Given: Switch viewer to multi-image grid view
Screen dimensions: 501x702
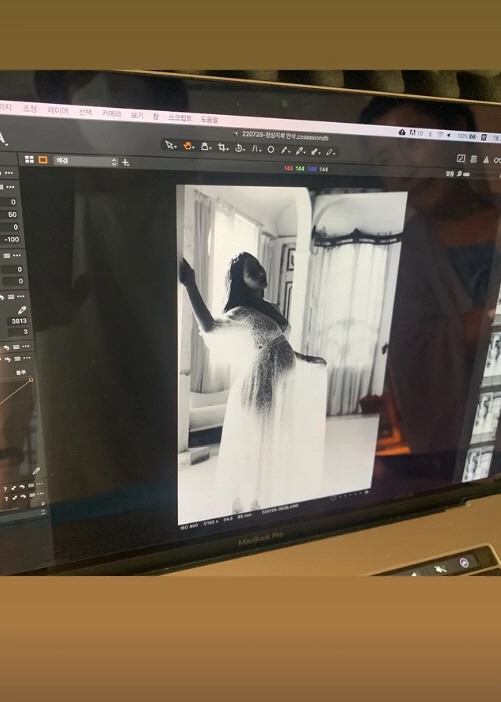Looking at the screenshot, I should tap(29, 159).
